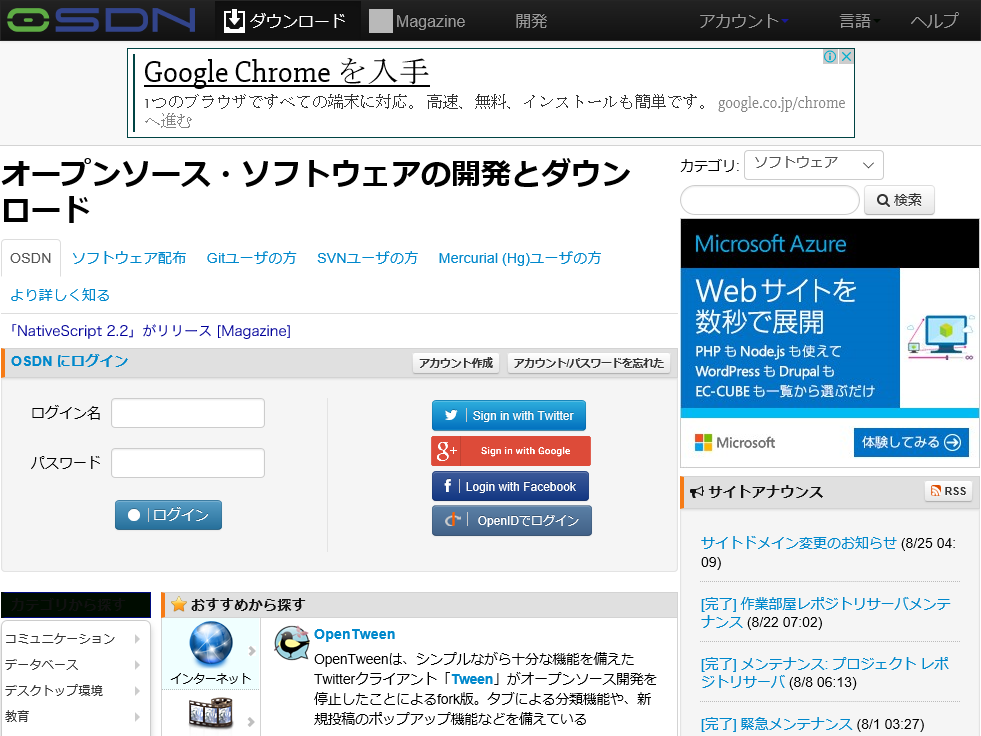Open the 開発 menu in the header

pyautogui.click(x=531, y=19)
